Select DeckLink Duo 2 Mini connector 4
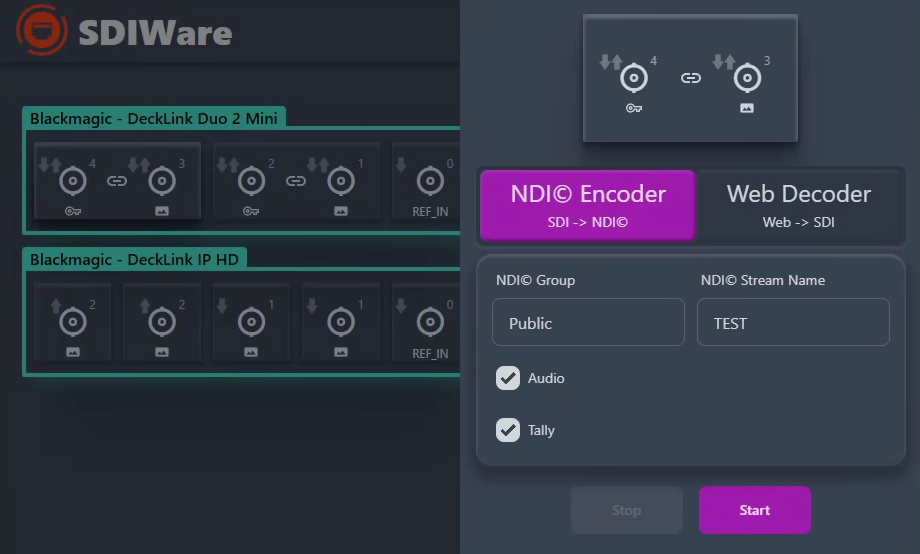 point(73,181)
